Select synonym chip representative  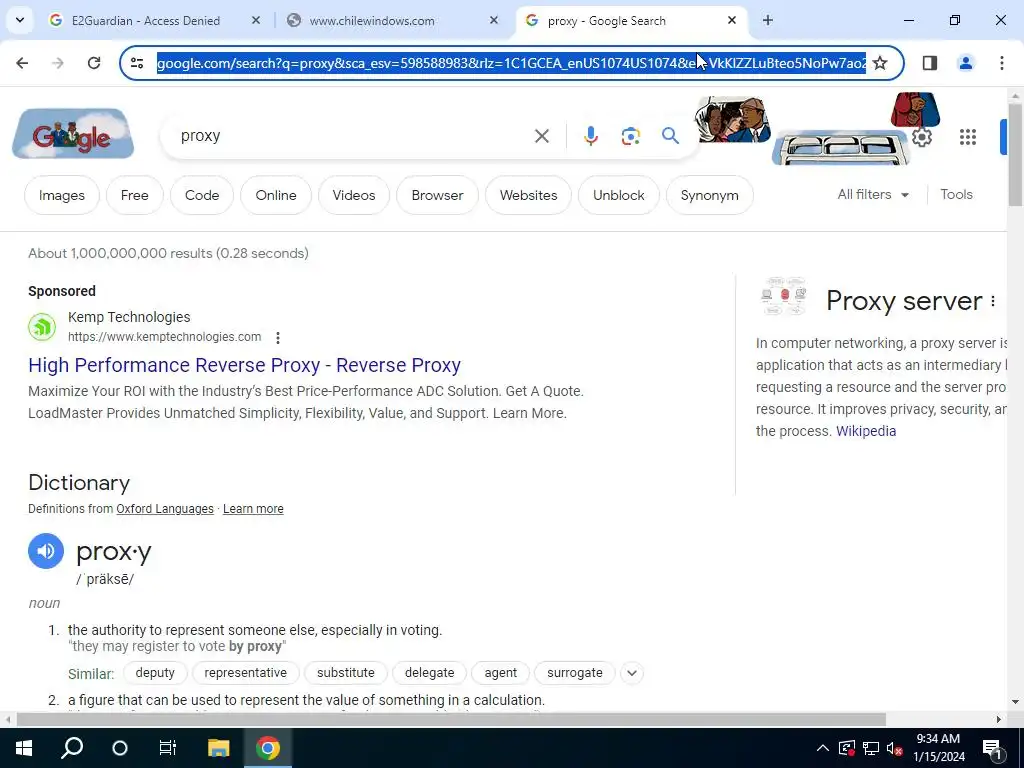click(246, 673)
